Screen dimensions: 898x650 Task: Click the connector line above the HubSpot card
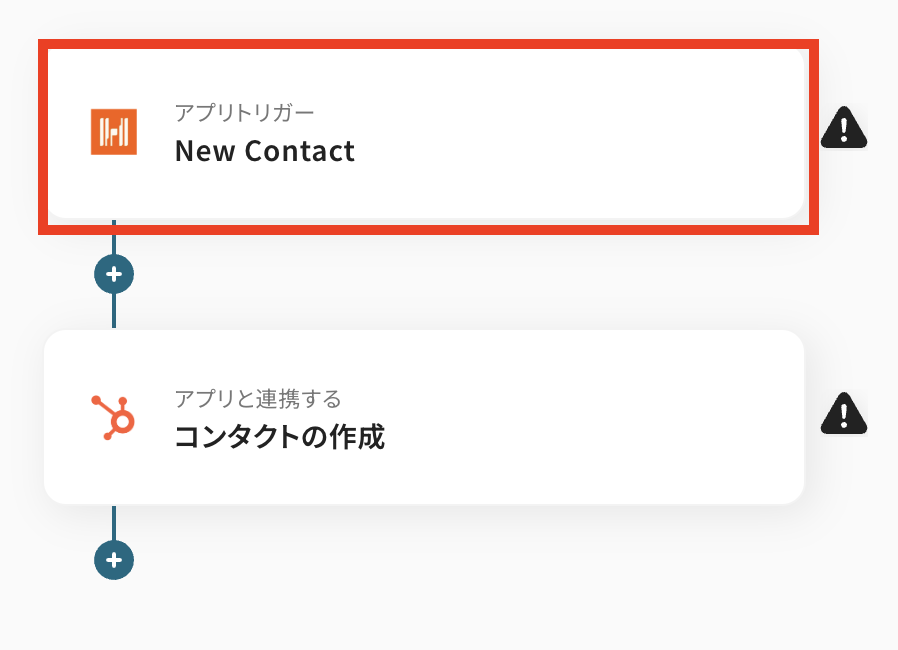click(114, 312)
